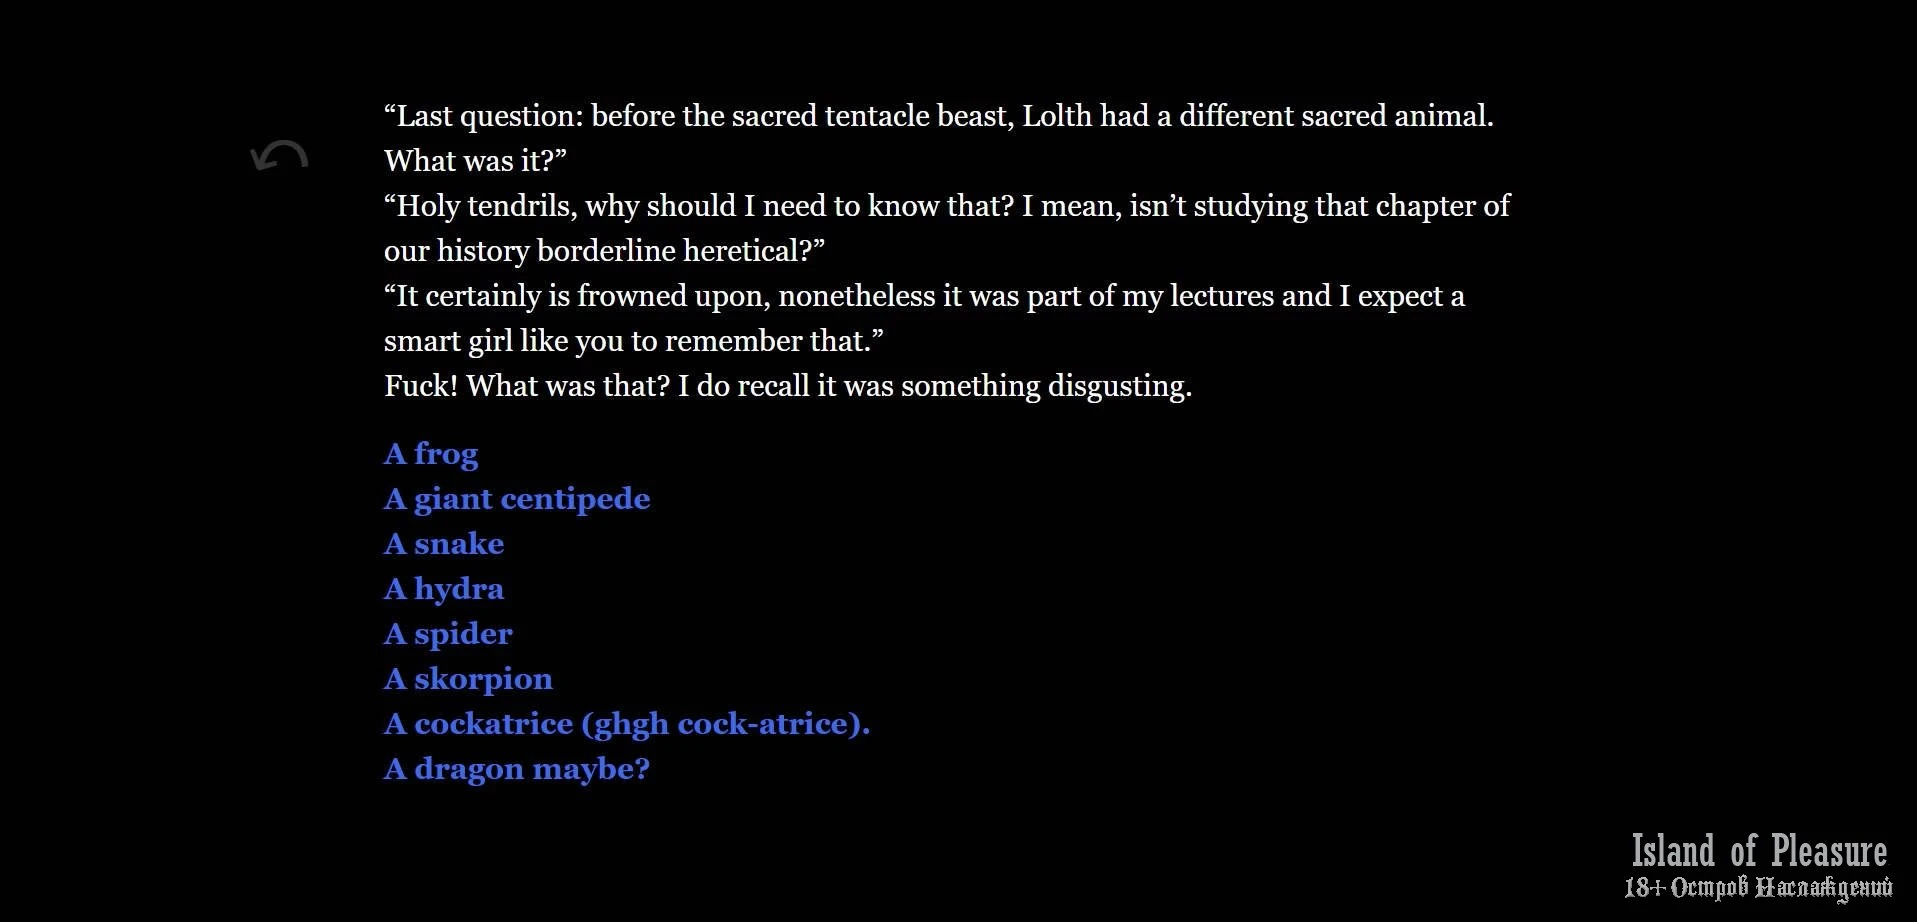Click the 'It certainly is frowned upon' line
Image resolution: width=1917 pixels, height=922 pixels.
click(924, 296)
